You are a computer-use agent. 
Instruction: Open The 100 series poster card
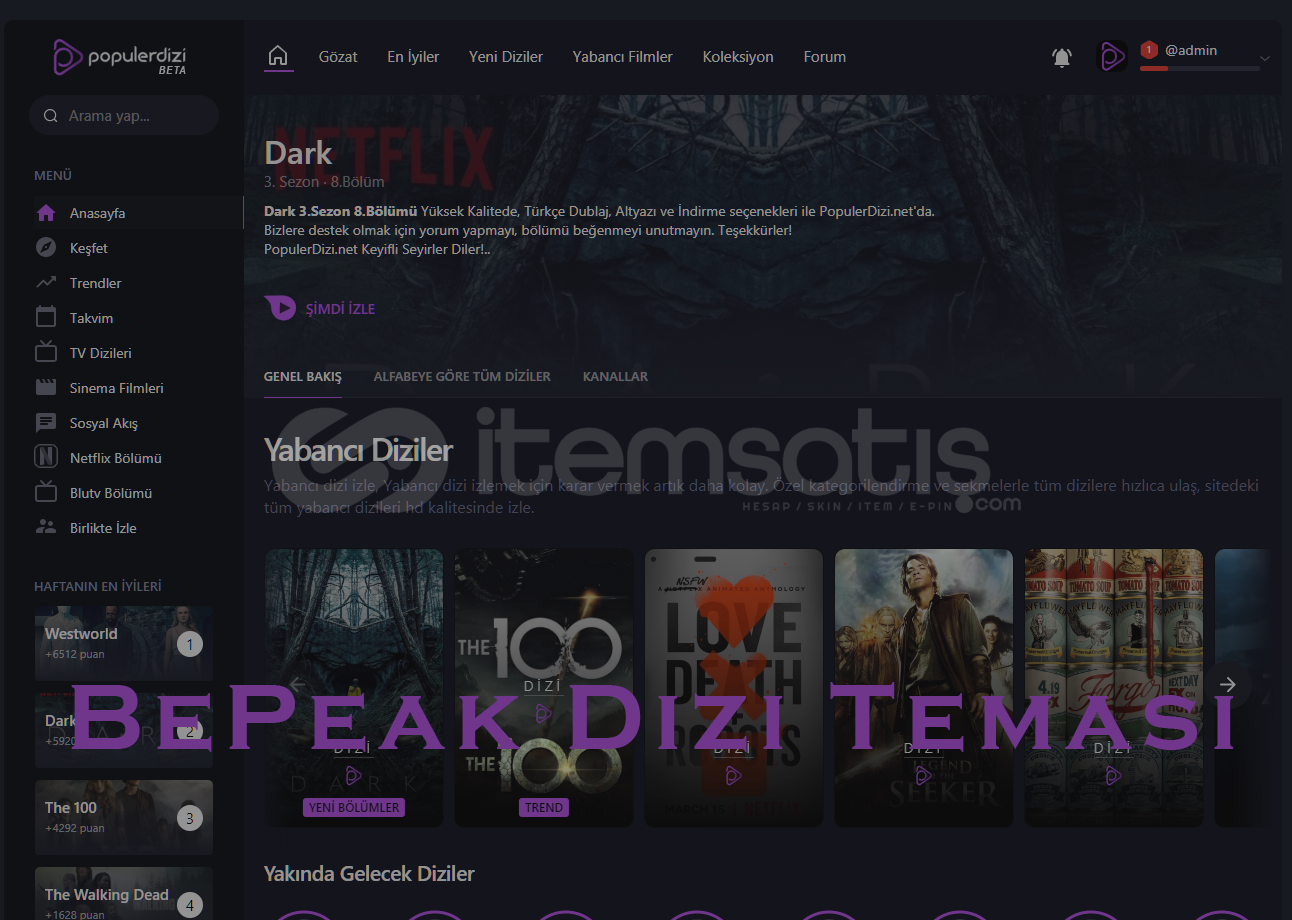click(x=544, y=688)
